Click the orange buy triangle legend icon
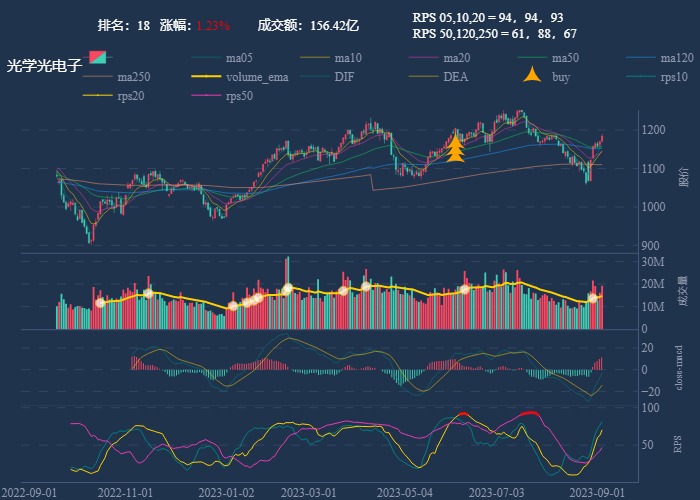 [x=532, y=76]
